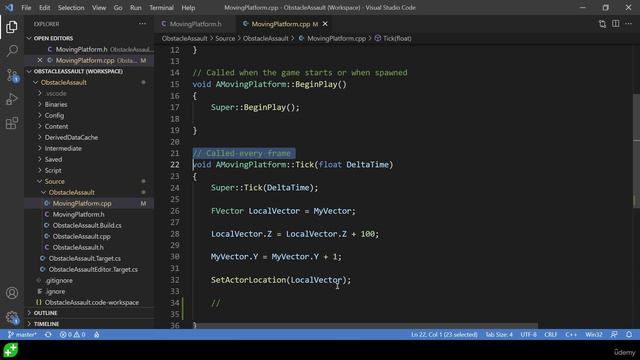640x360 pixels.
Task: Open the Terminal menu
Action: click(161, 8)
